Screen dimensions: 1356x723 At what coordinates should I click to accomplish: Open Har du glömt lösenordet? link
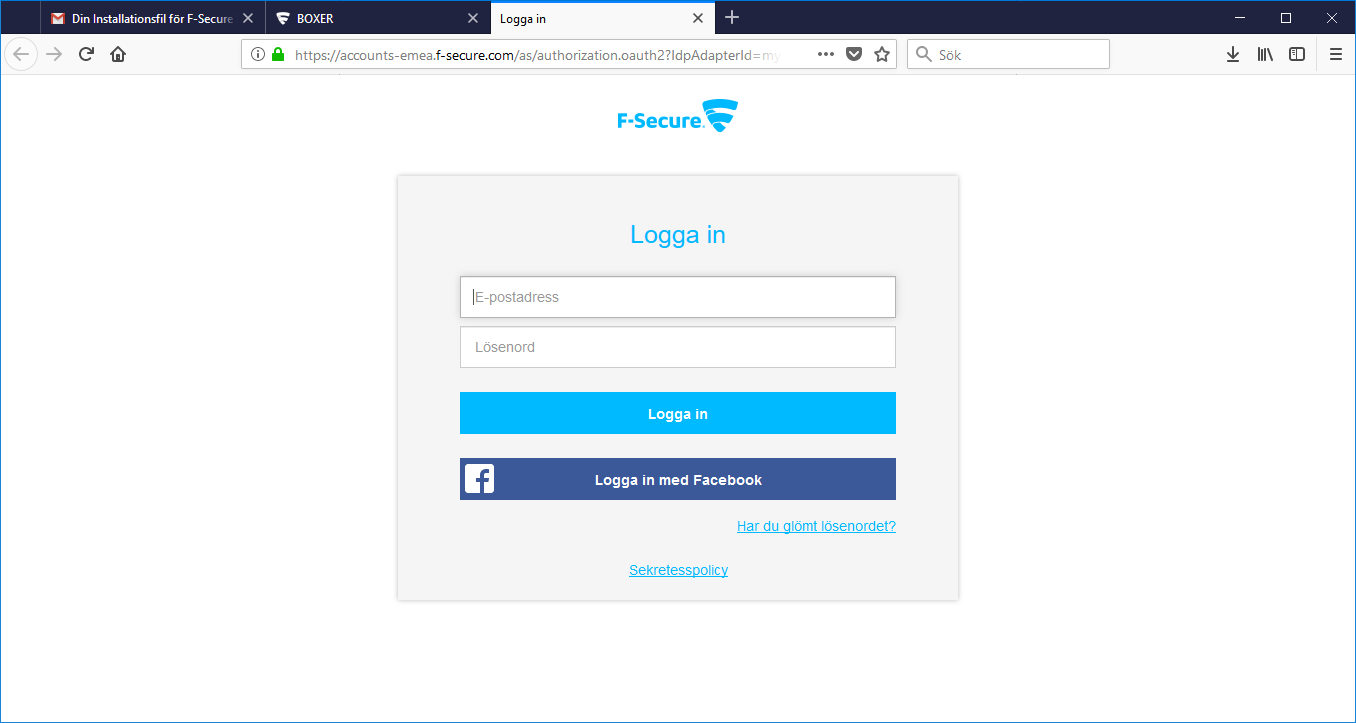(816, 526)
